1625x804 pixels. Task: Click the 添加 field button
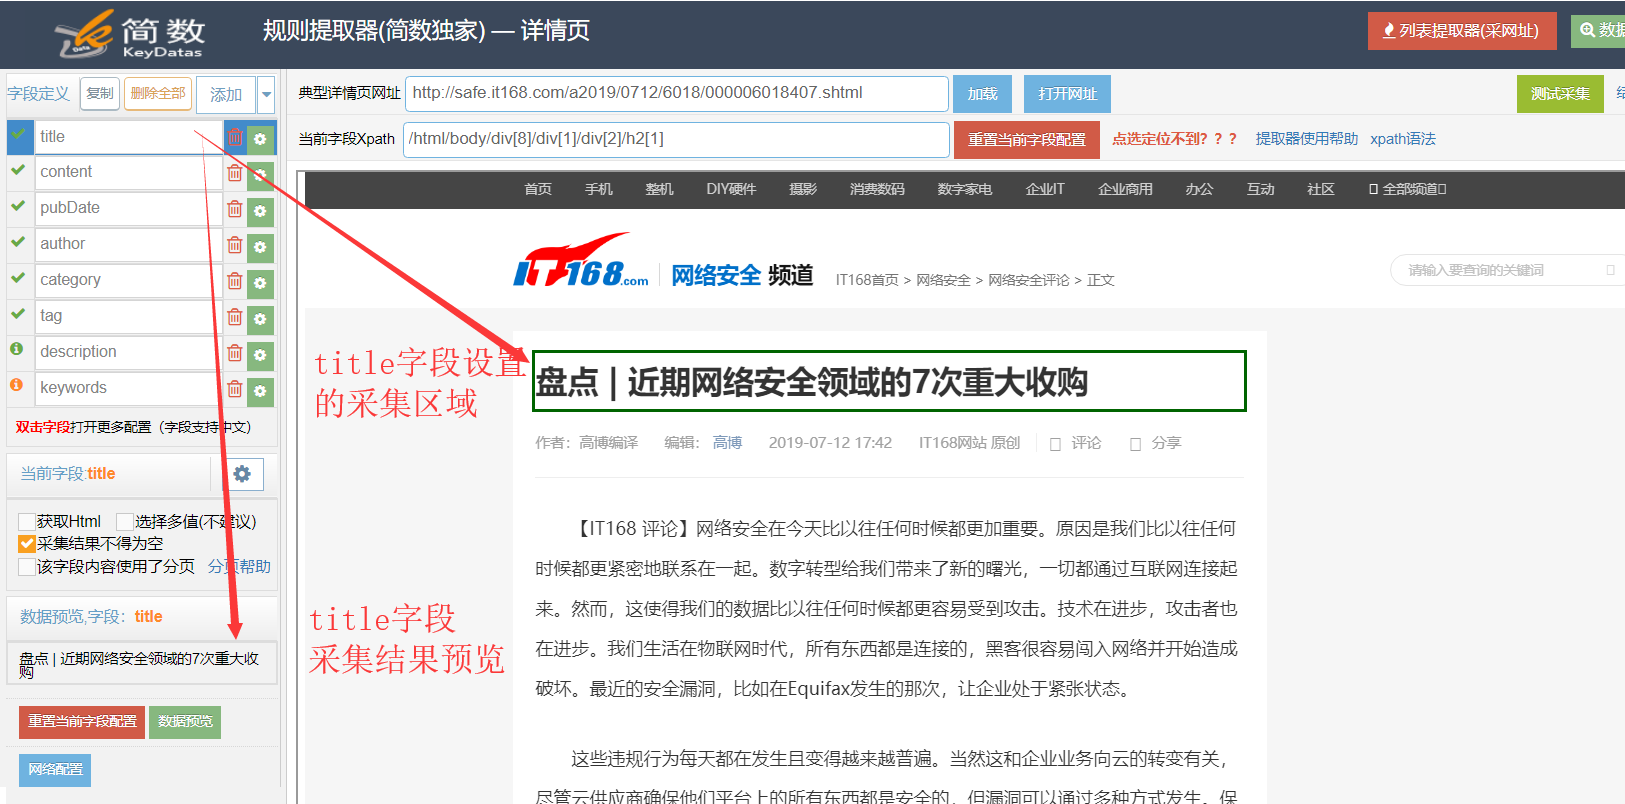click(x=226, y=95)
